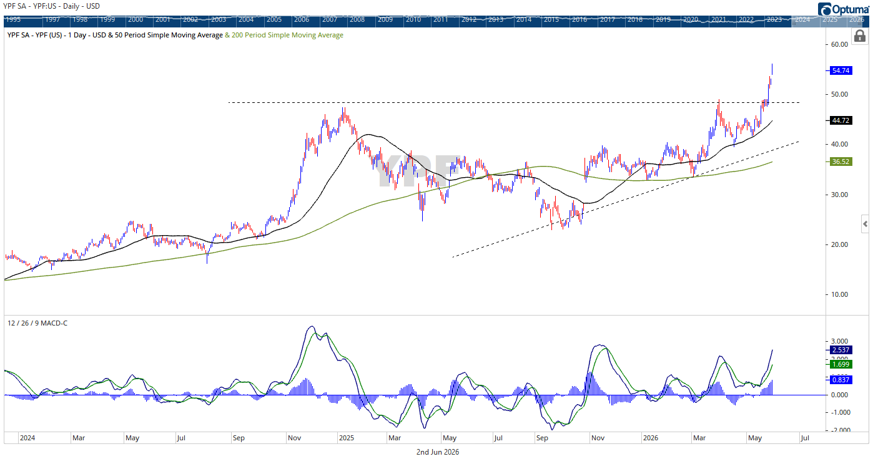
Task: Click the Optuma logo
Action: (x=843, y=9)
